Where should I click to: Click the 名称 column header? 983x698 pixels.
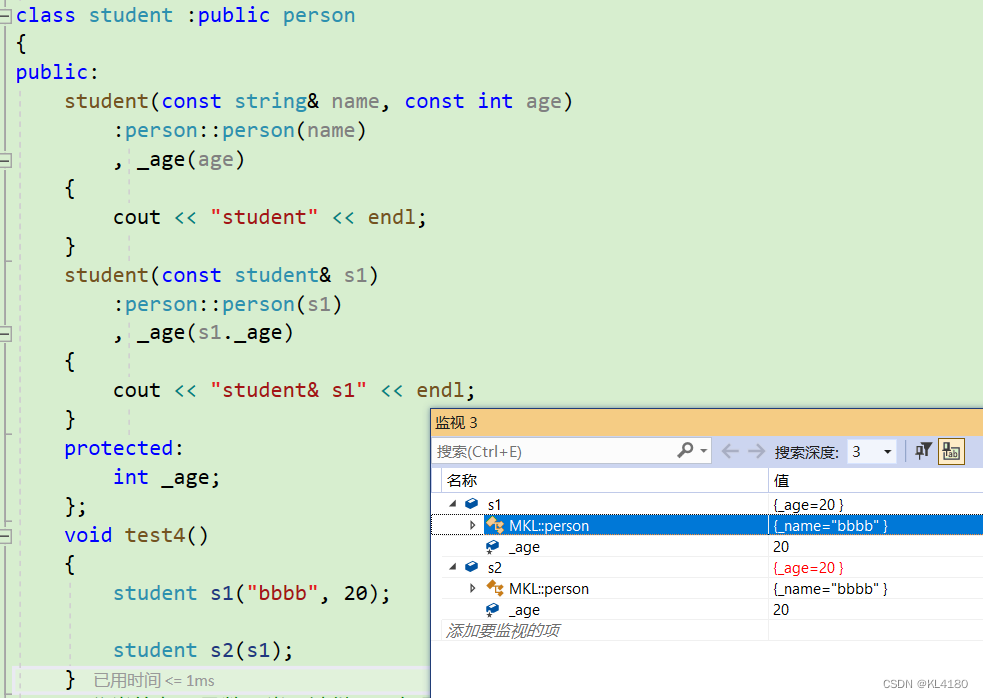click(604, 480)
